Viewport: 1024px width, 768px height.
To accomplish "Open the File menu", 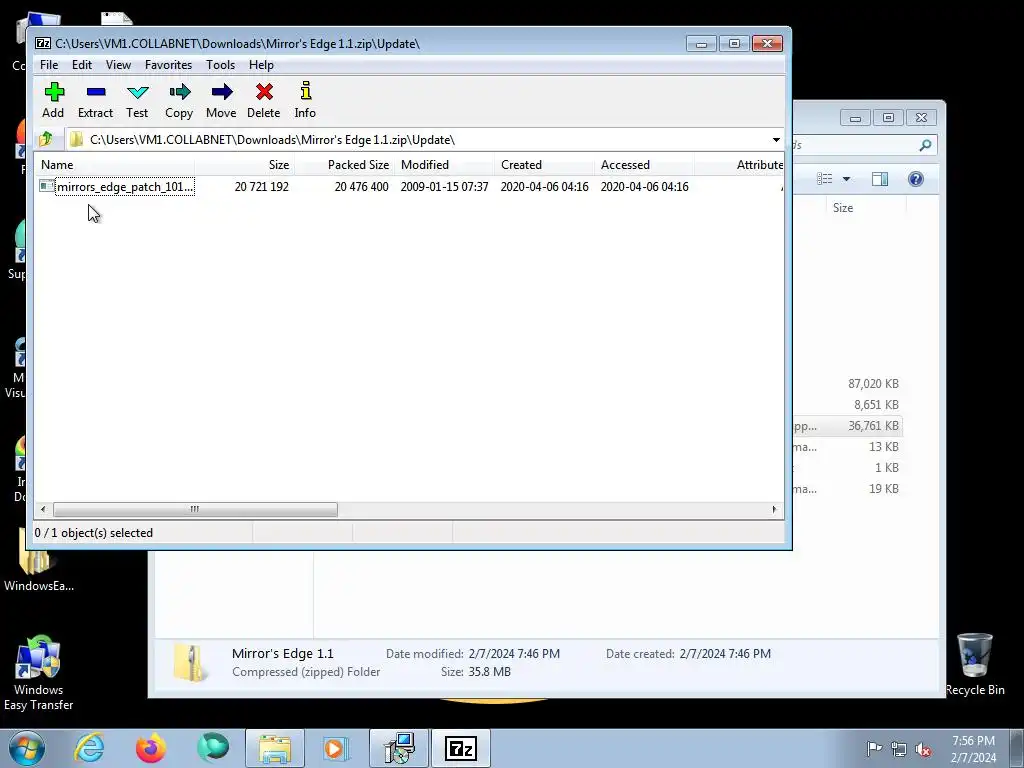I will point(49,65).
